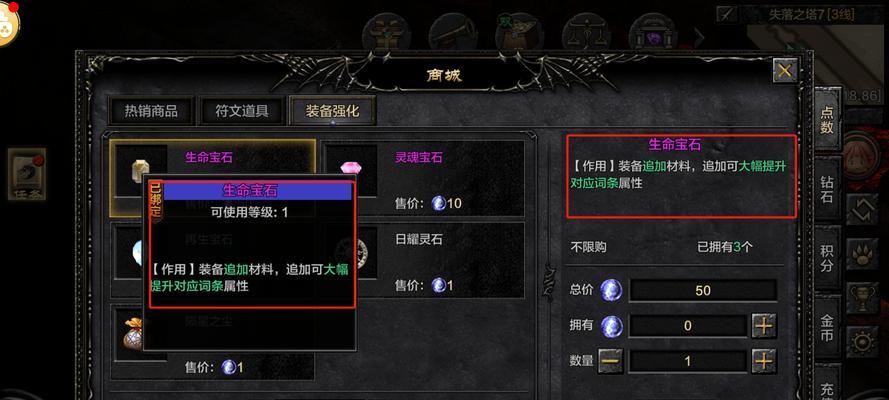The height and width of the screenshot is (400, 889).
Task: Switch to the 热销商品 tab
Action: (x=151, y=111)
